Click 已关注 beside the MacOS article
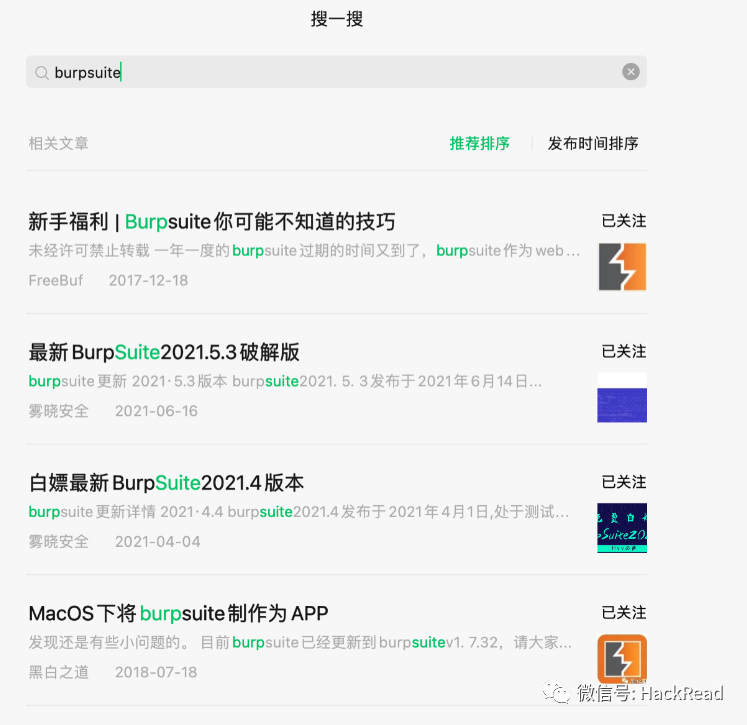 click(624, 613)
